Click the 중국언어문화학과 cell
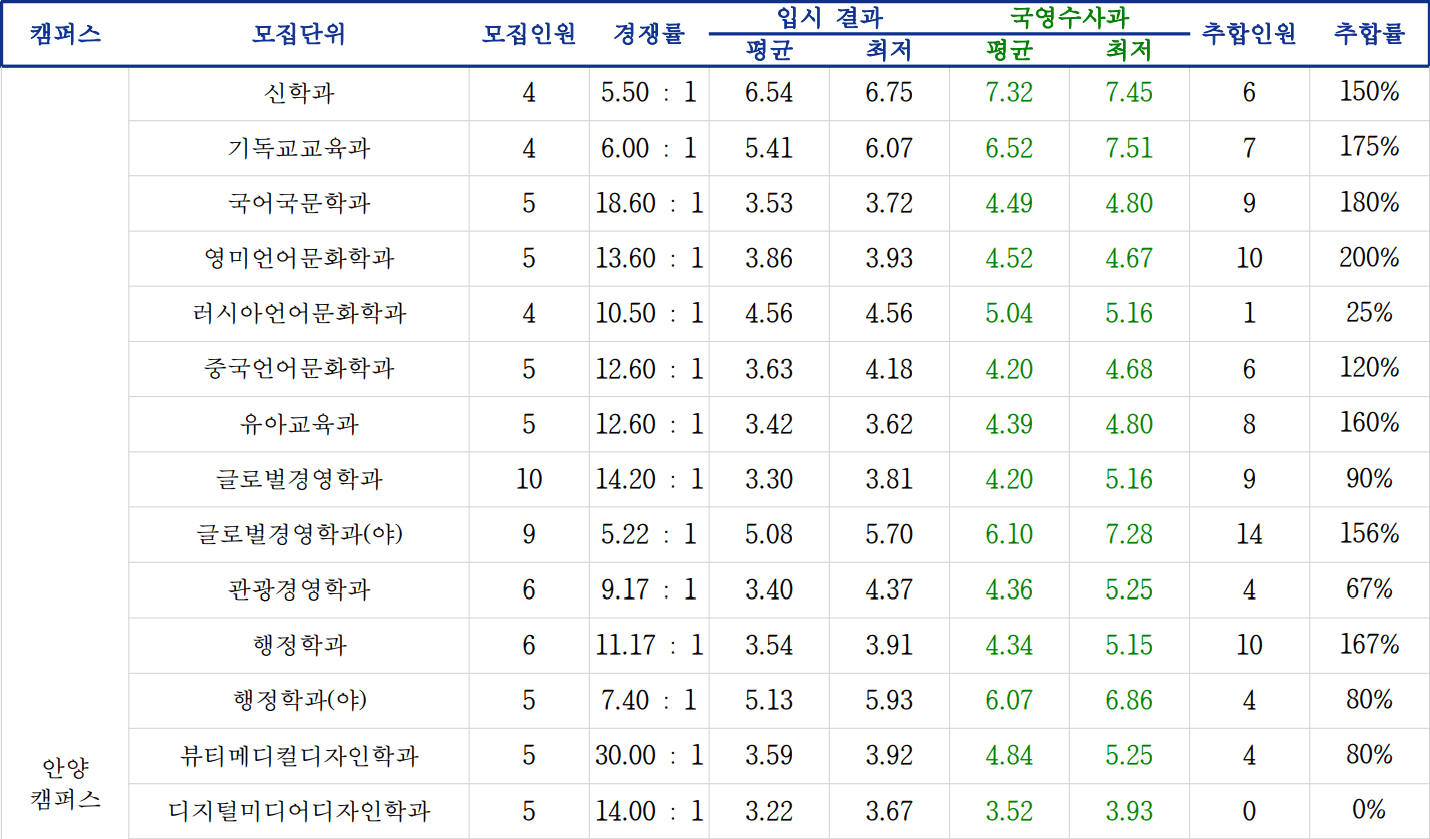This screenshot has height=839, width=1430. (x=299, y=368)
